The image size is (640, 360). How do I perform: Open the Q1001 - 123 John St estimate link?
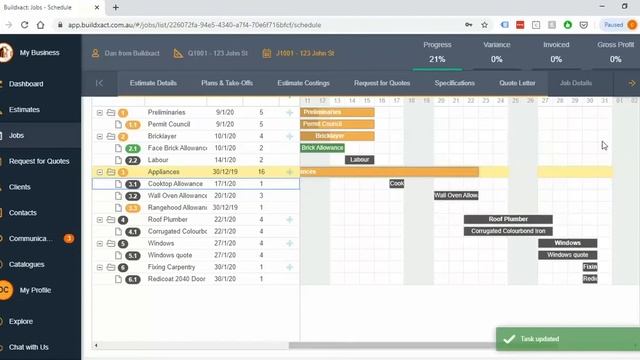point(211,53)
